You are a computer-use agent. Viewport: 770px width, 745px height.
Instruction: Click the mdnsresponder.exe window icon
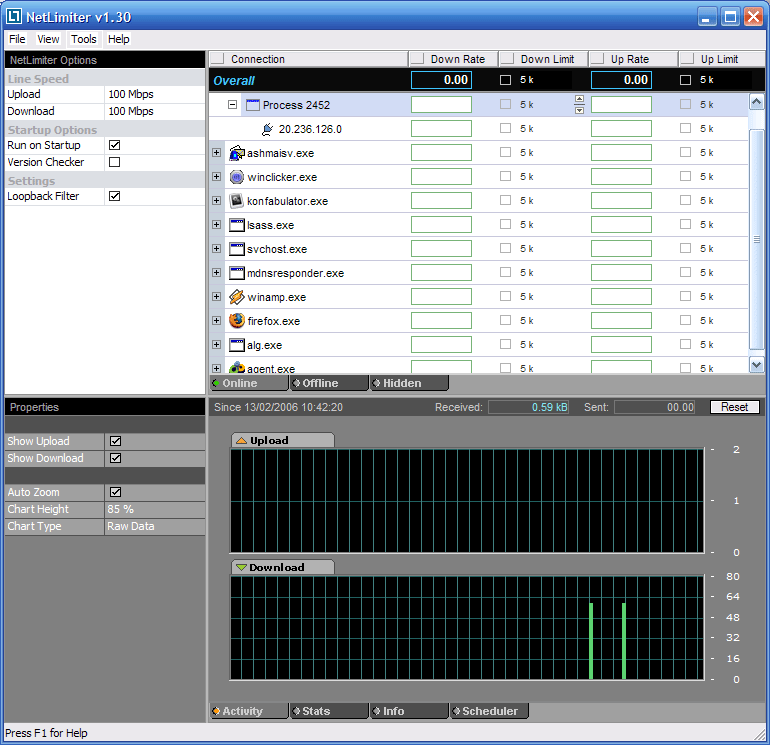pos(237,273)
